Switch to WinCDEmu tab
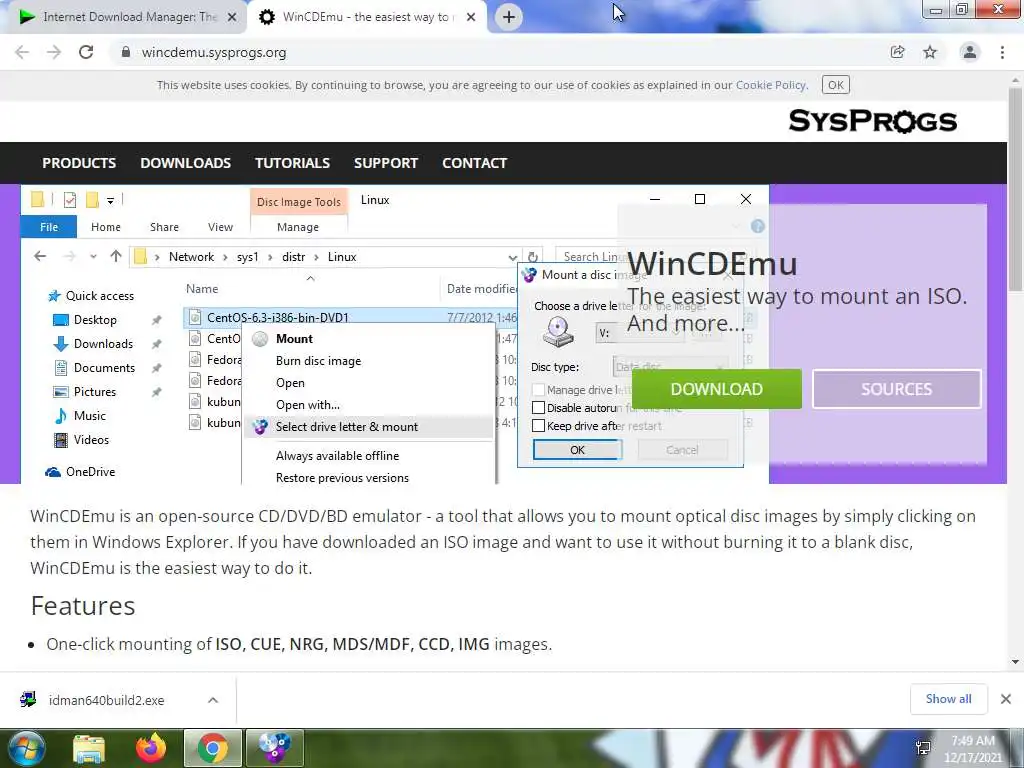This screenshot has height=768, width=1024. (366, 17)
